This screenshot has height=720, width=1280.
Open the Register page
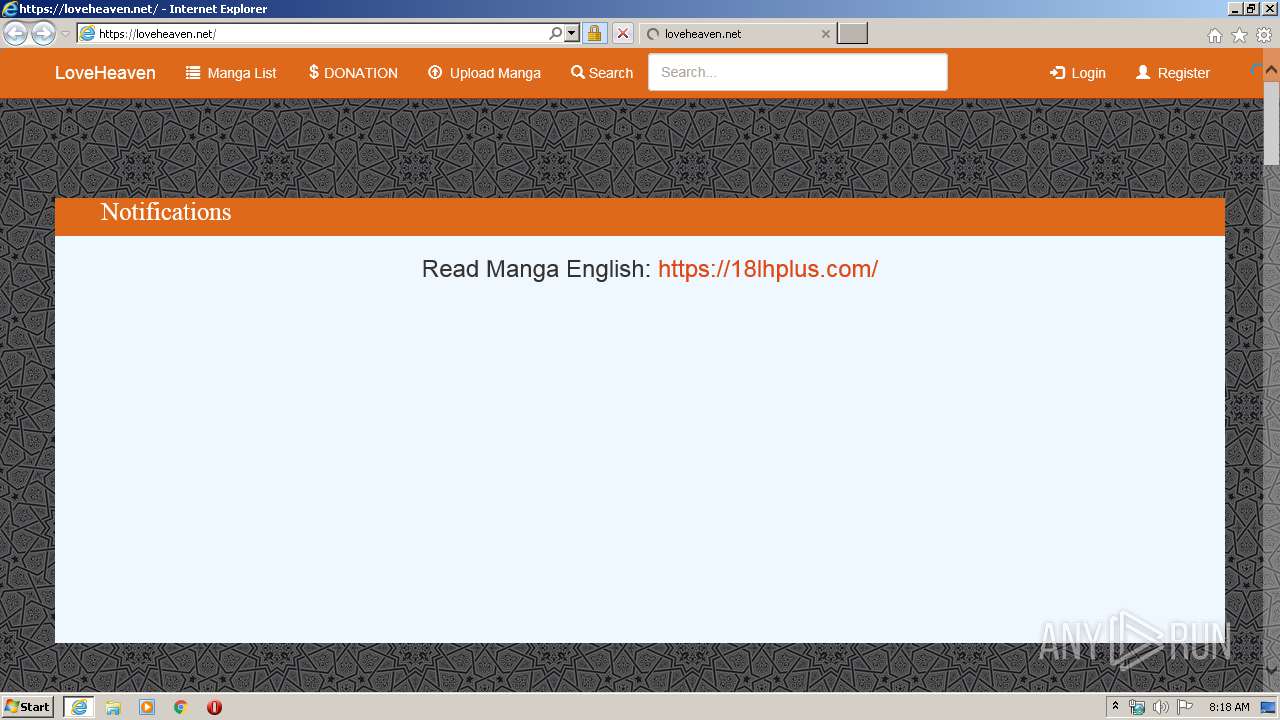coord(1173,73)
